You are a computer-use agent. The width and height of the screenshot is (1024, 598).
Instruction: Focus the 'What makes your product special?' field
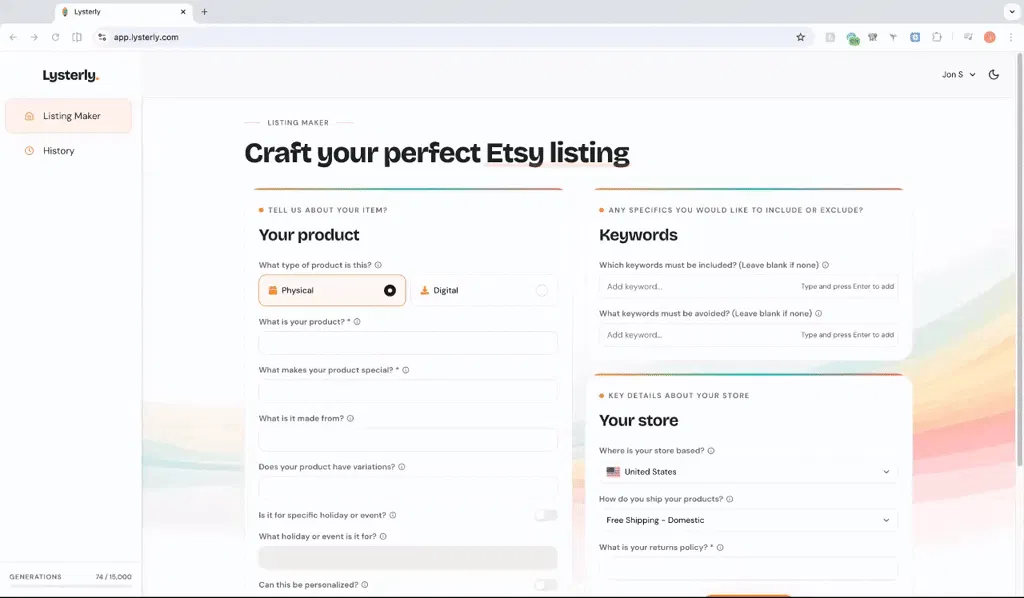[x=408, y=391]
